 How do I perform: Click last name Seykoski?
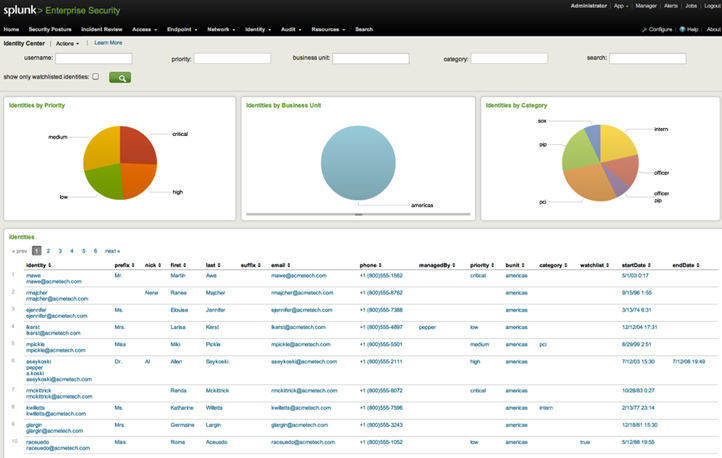[217, 362]
